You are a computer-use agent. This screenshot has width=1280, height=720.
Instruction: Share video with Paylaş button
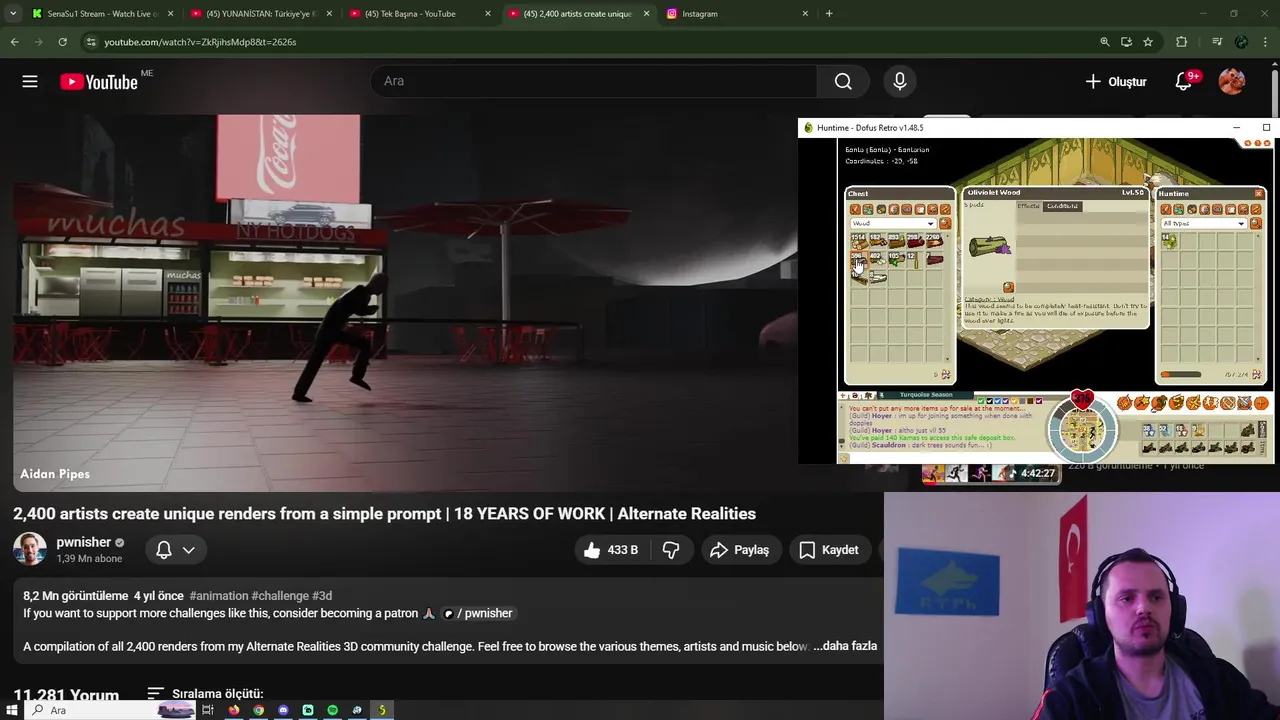(x=740, y=550)
